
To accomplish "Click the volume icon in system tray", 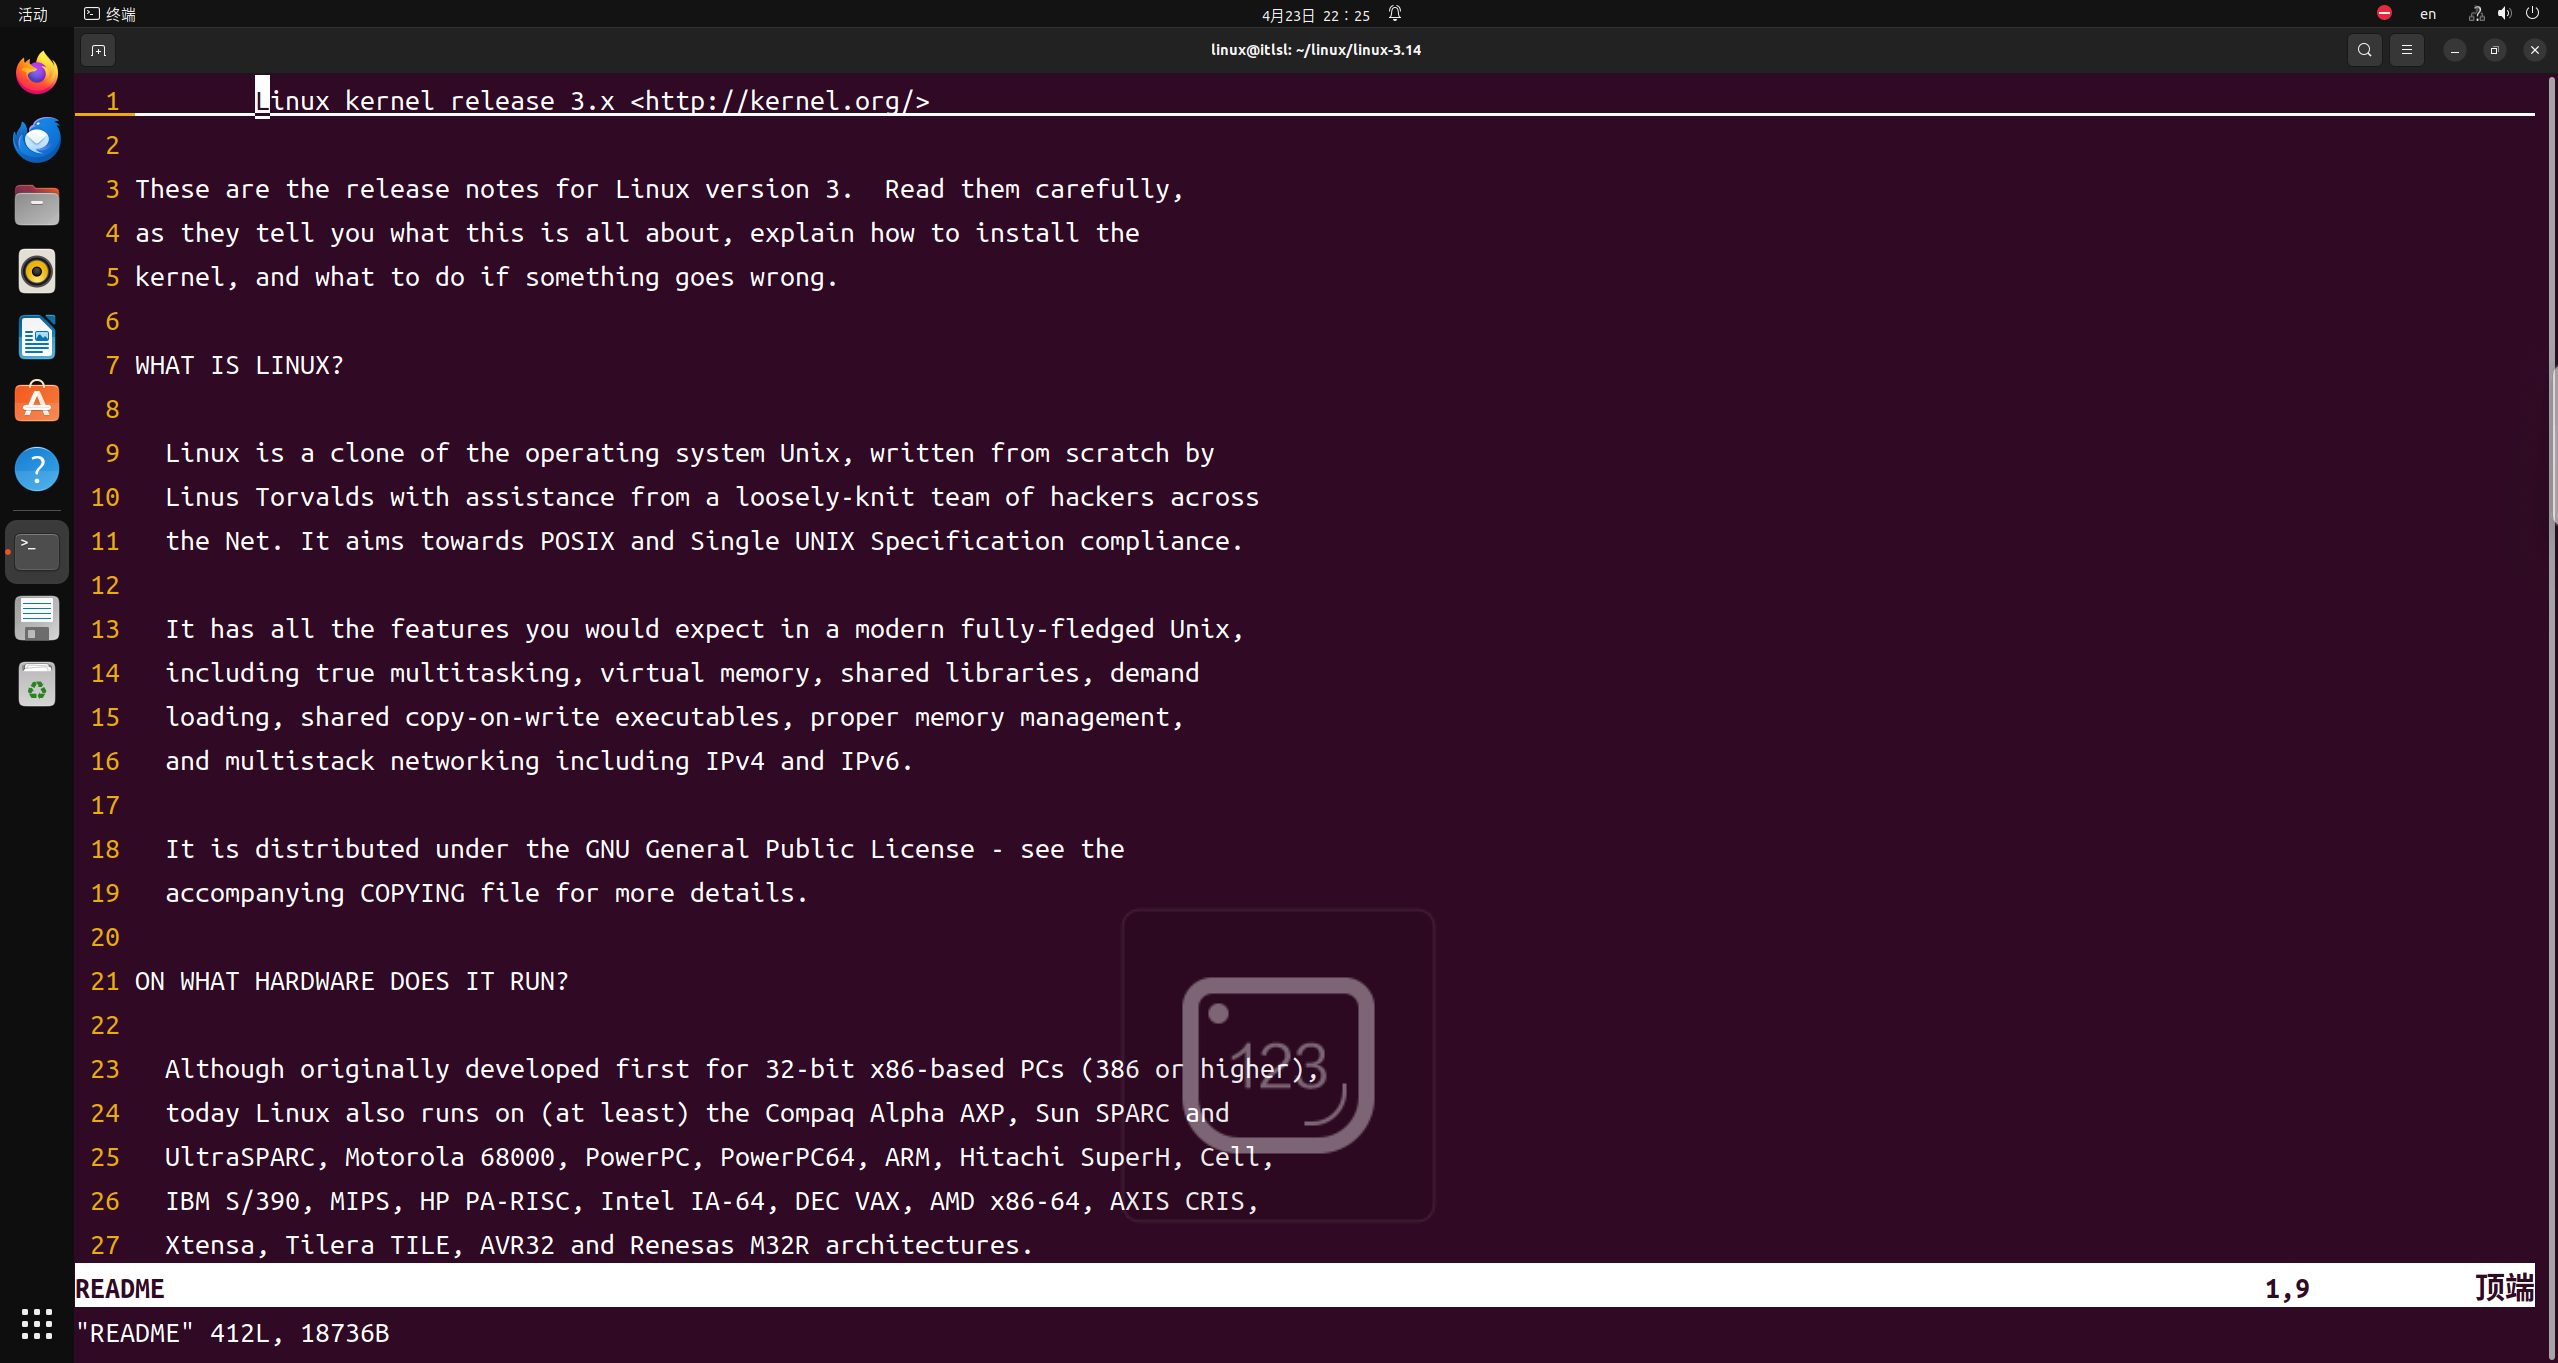I will (2504, 14).
